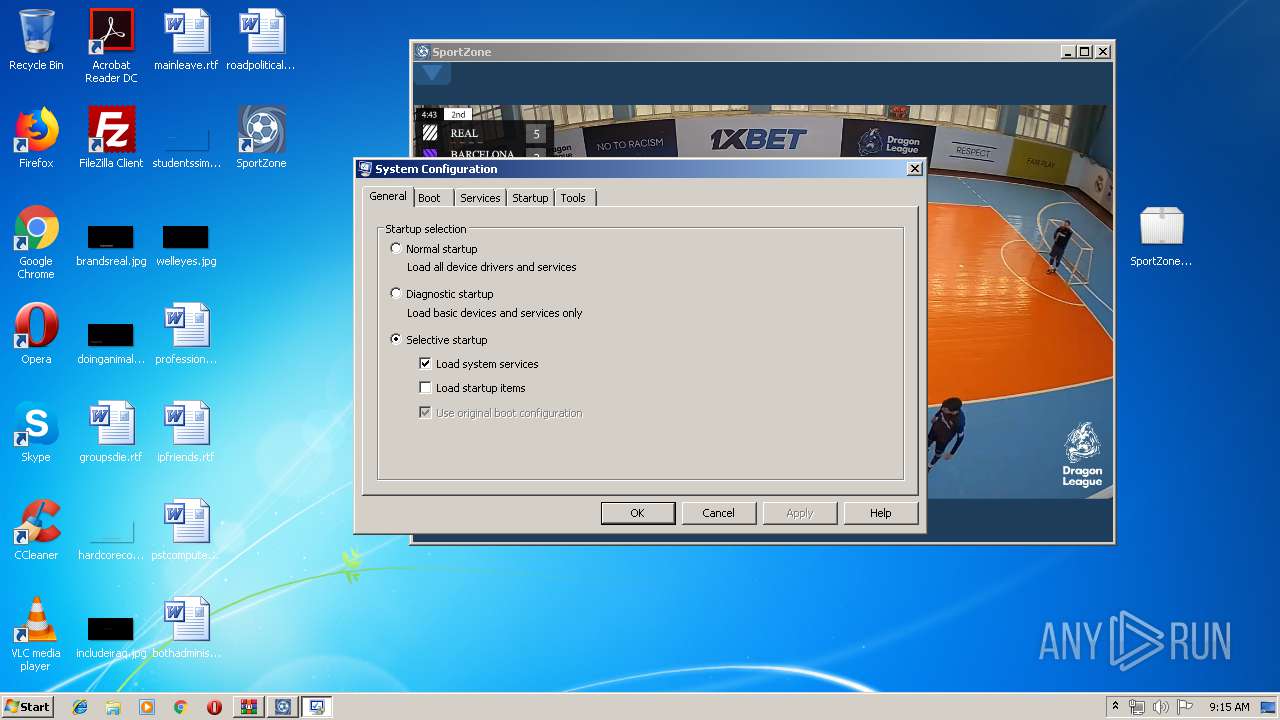
Task: Select mainleave.rtf document icon
Action: coord(186,40)
